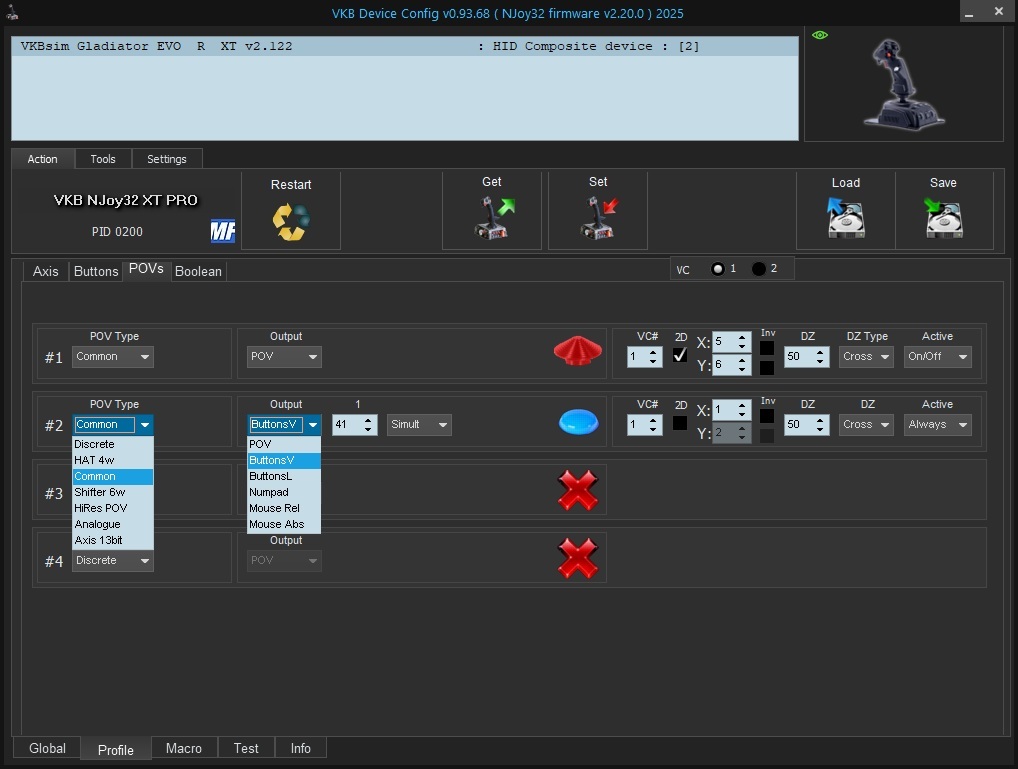The width and height of the screenshot is (1018, 769).
Task: Enable the 2D checkbox in row #2
Action: [680, 423]
